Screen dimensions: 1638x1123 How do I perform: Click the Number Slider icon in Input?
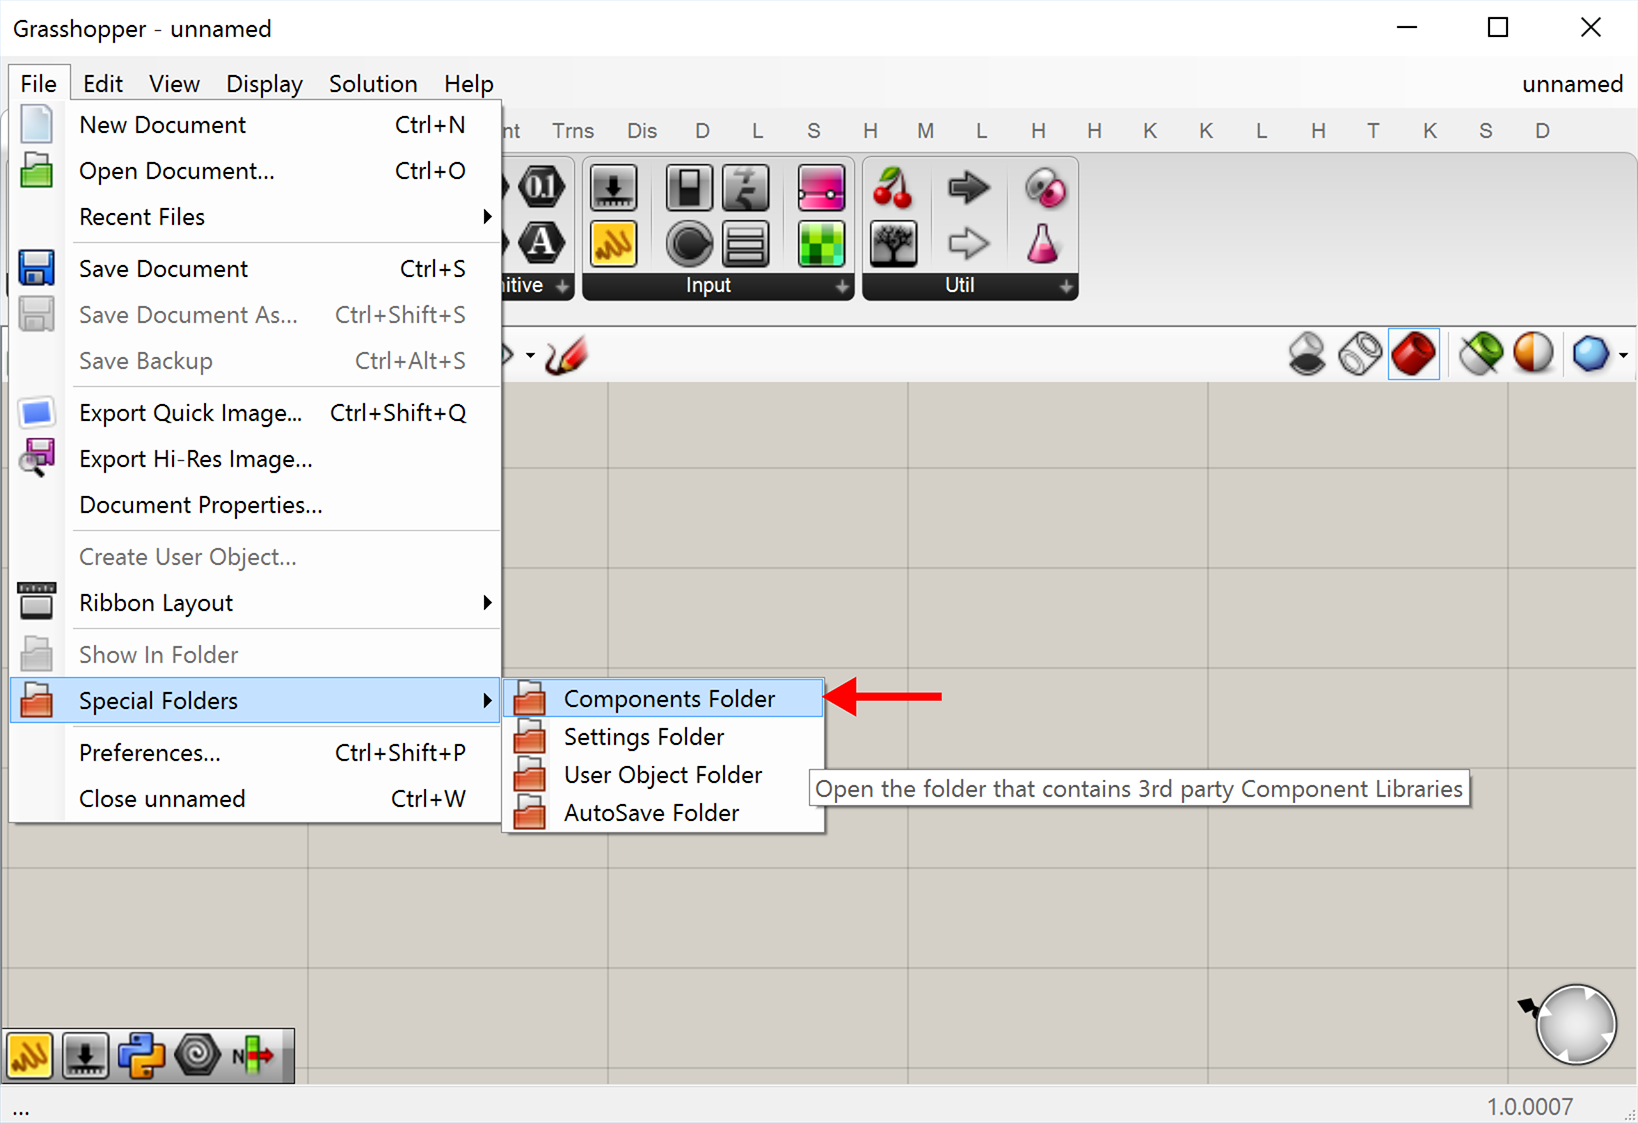click(614, 188)
